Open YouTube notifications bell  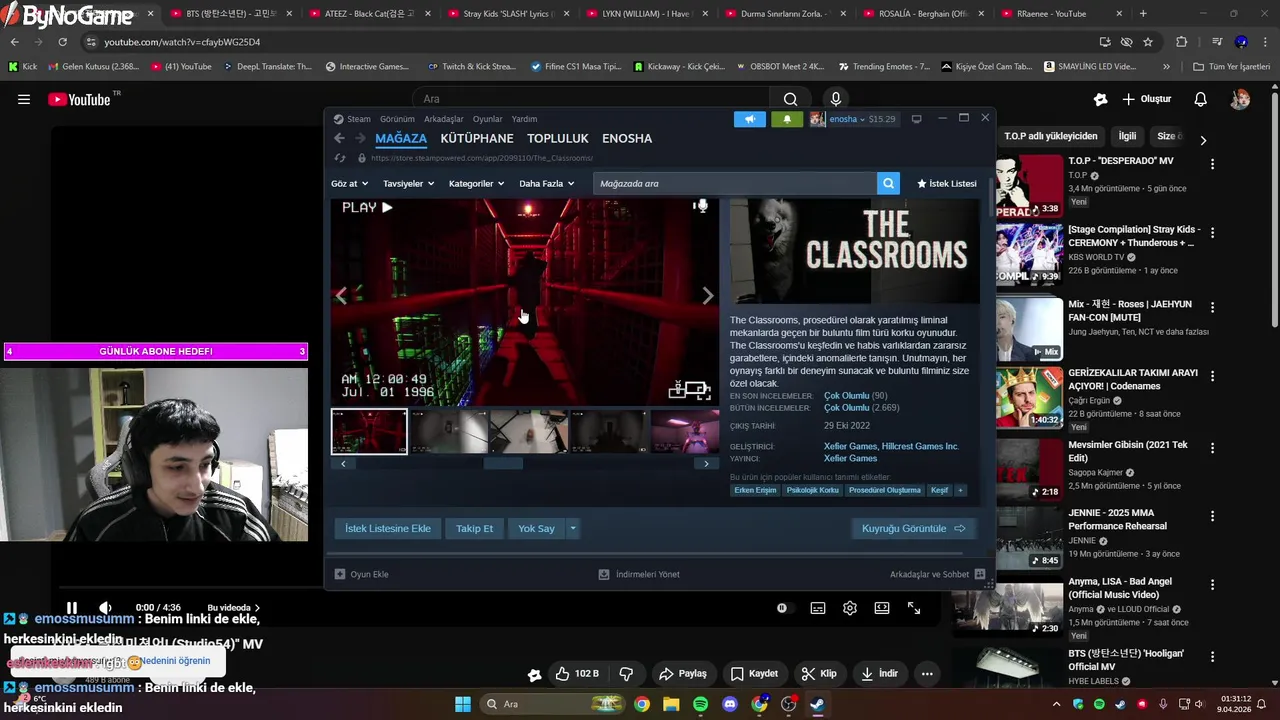pos(1200,99)
